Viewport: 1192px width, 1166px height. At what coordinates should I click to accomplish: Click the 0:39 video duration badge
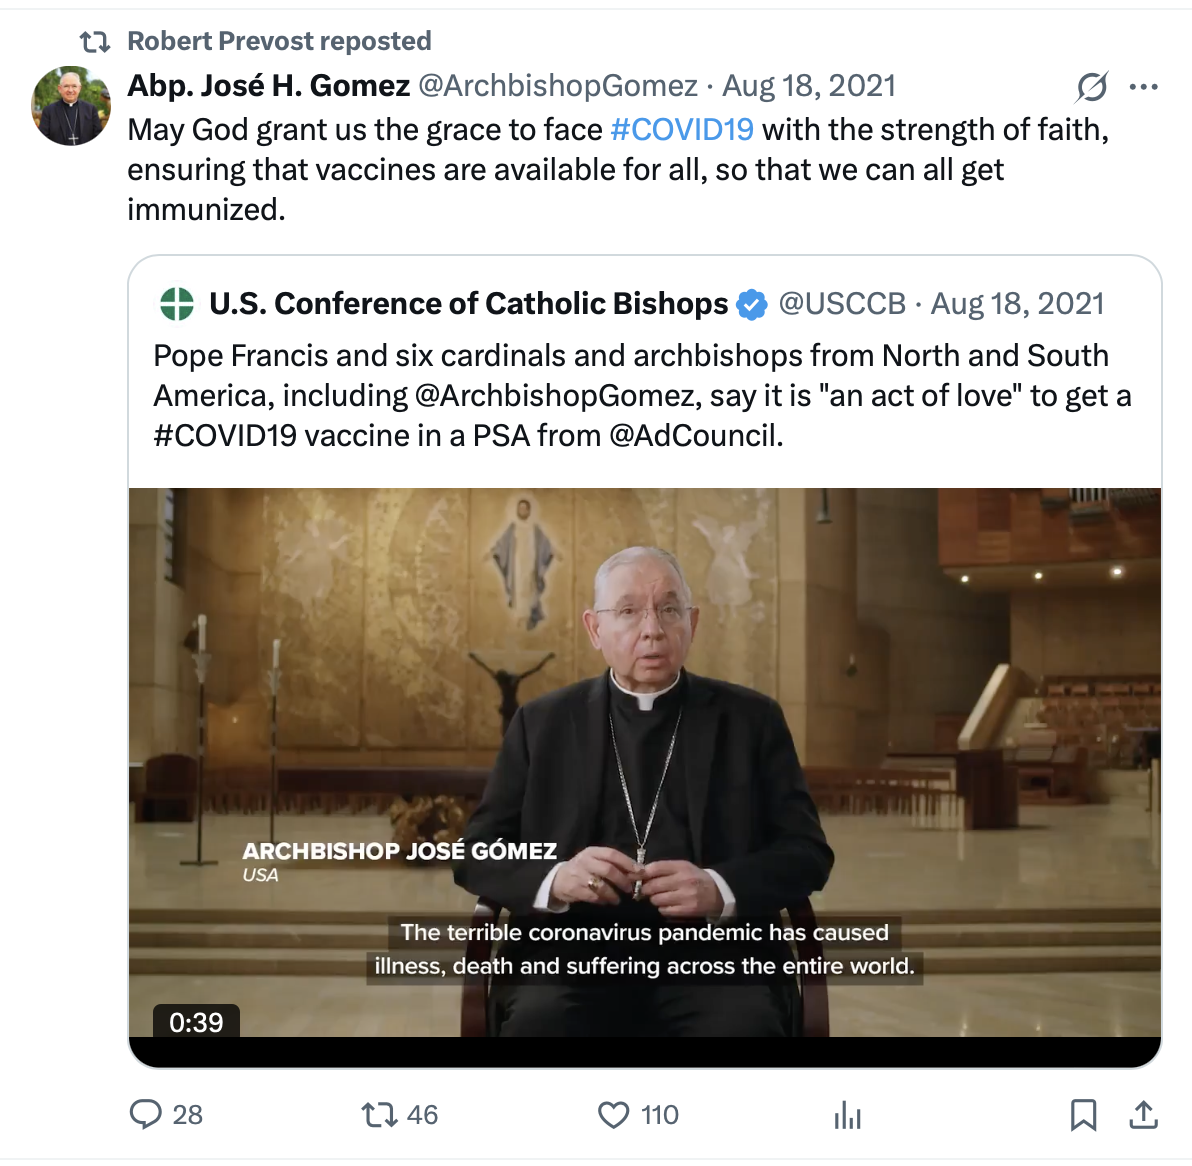point(196,1022)
